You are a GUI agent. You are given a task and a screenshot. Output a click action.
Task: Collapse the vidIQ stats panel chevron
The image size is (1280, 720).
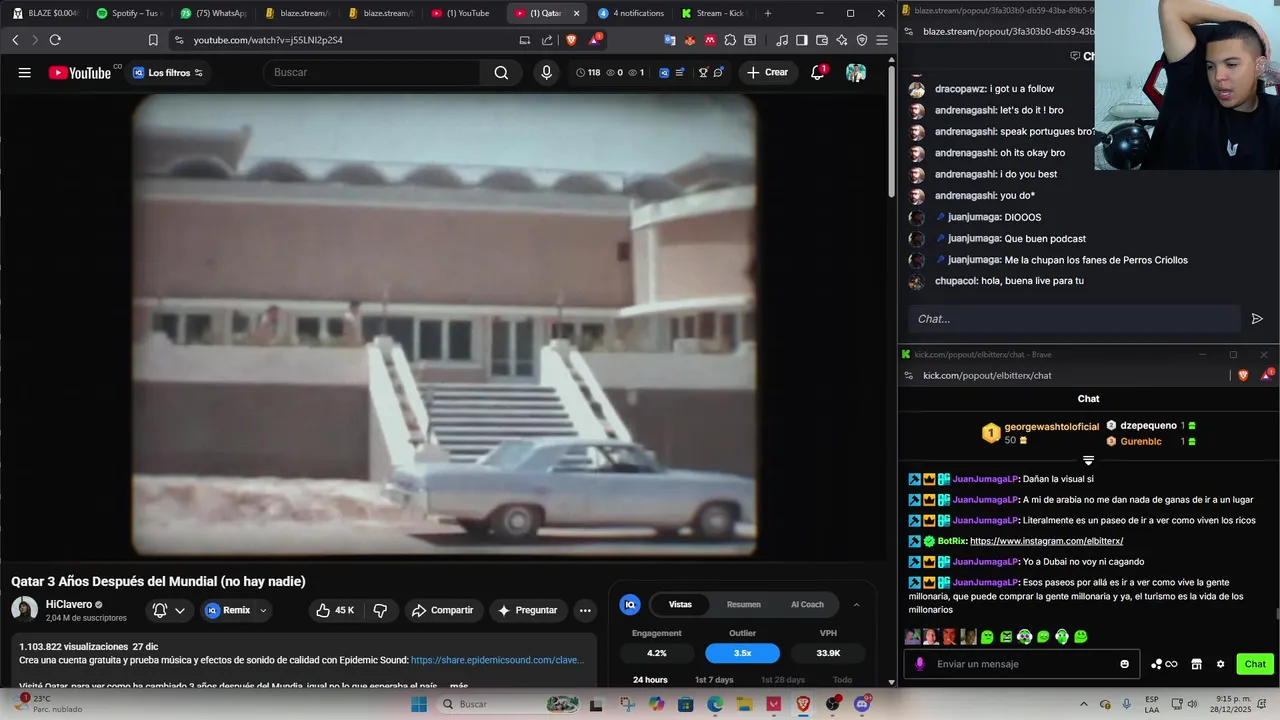pyautogui.click(x=856, y=604)
